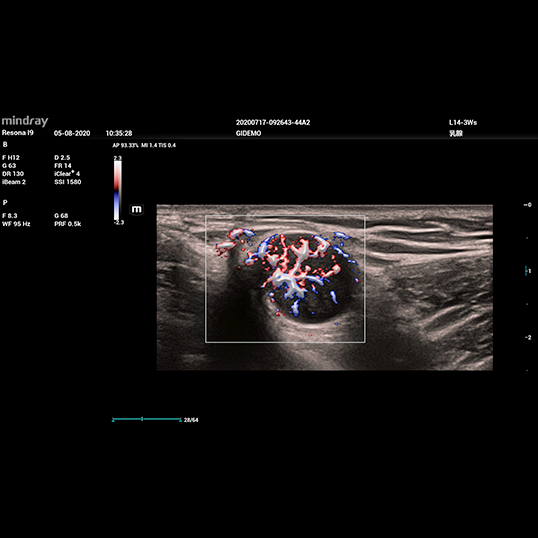Select the cyan focus marker on depth scale
The width and height of the screenshot is (538, 538).
(x=526, y=271)
